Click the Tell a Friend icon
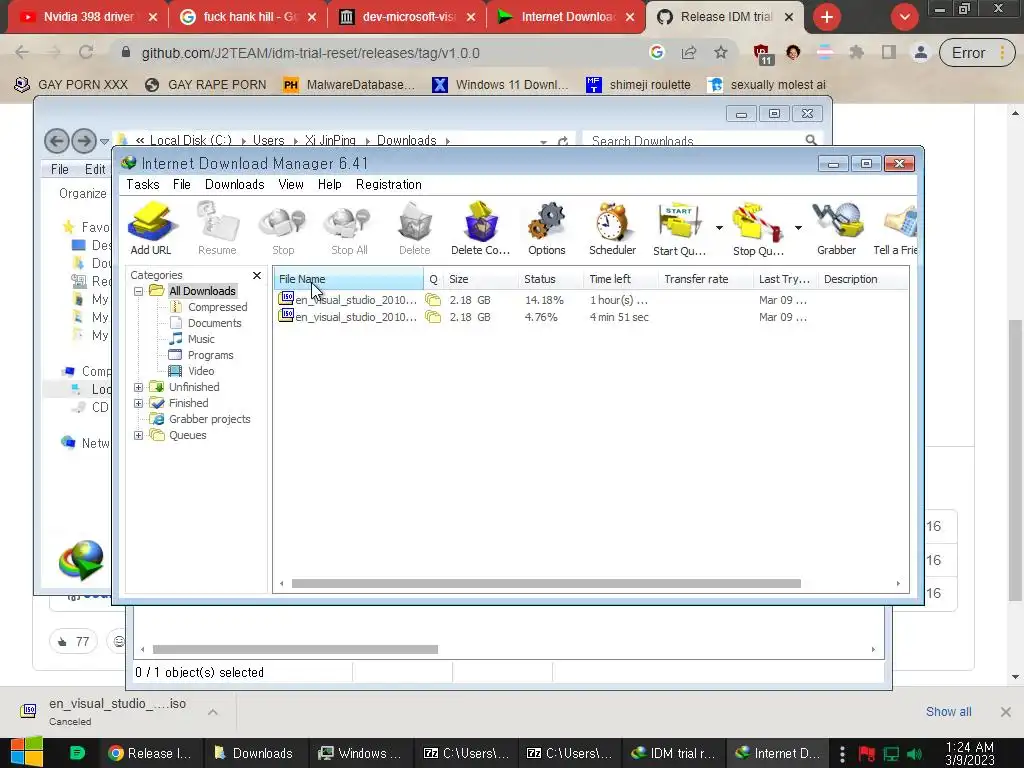The image size is (1024, 768). pyautogui.click(x=896, y=229)
